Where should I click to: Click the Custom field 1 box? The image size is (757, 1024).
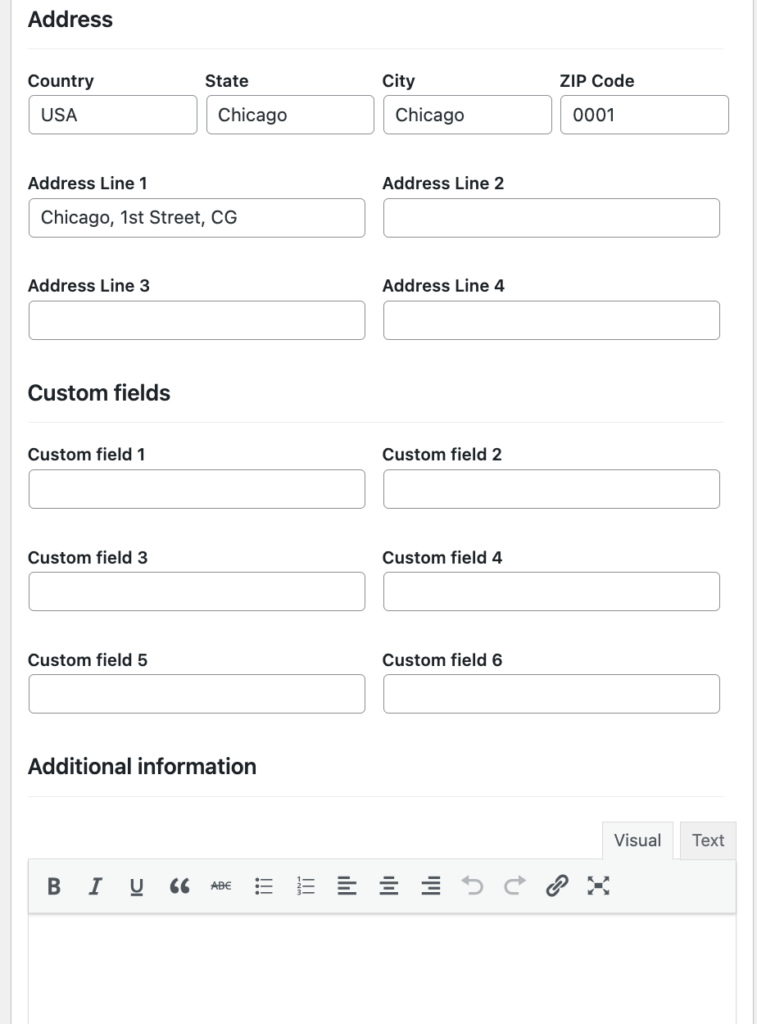[x=197, y=489]
